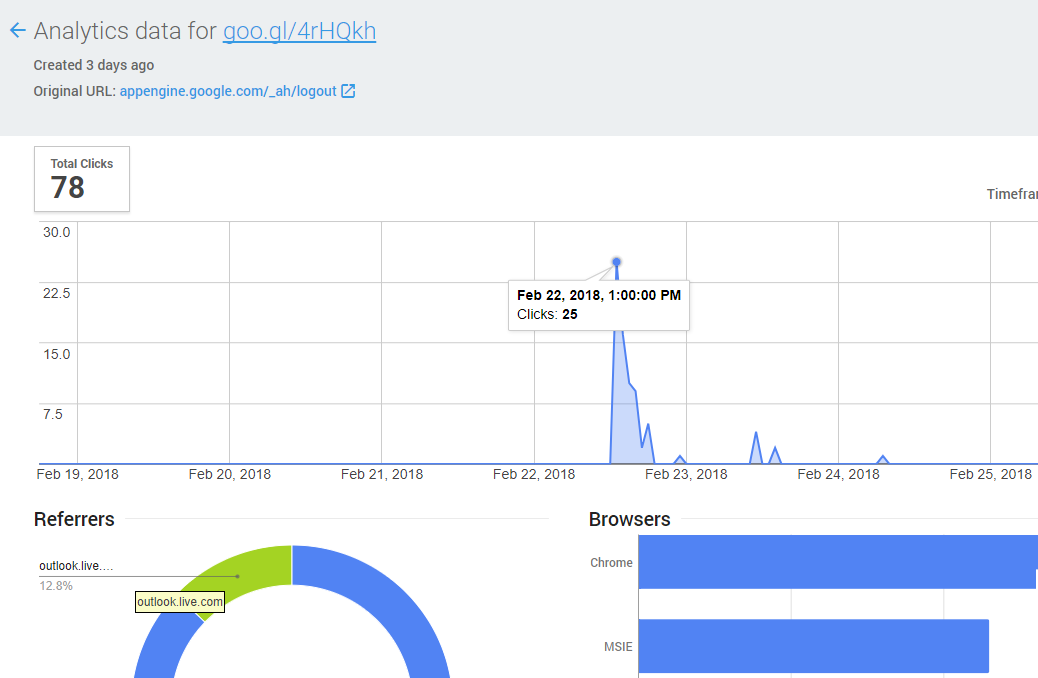This screenshot has width=1038, height=678.
Task: Click the 'MSIE' browser label
Action: pos(618,646)
